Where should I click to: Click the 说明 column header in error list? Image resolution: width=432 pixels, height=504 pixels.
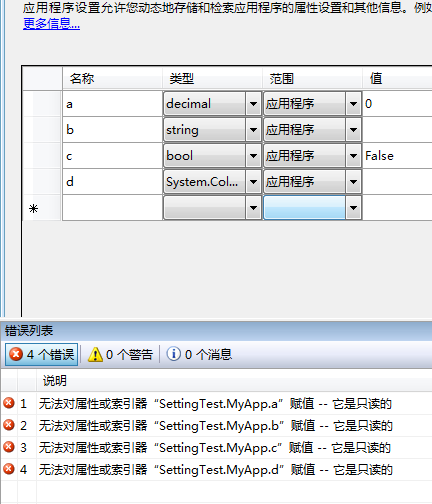(x=55, y=380)
